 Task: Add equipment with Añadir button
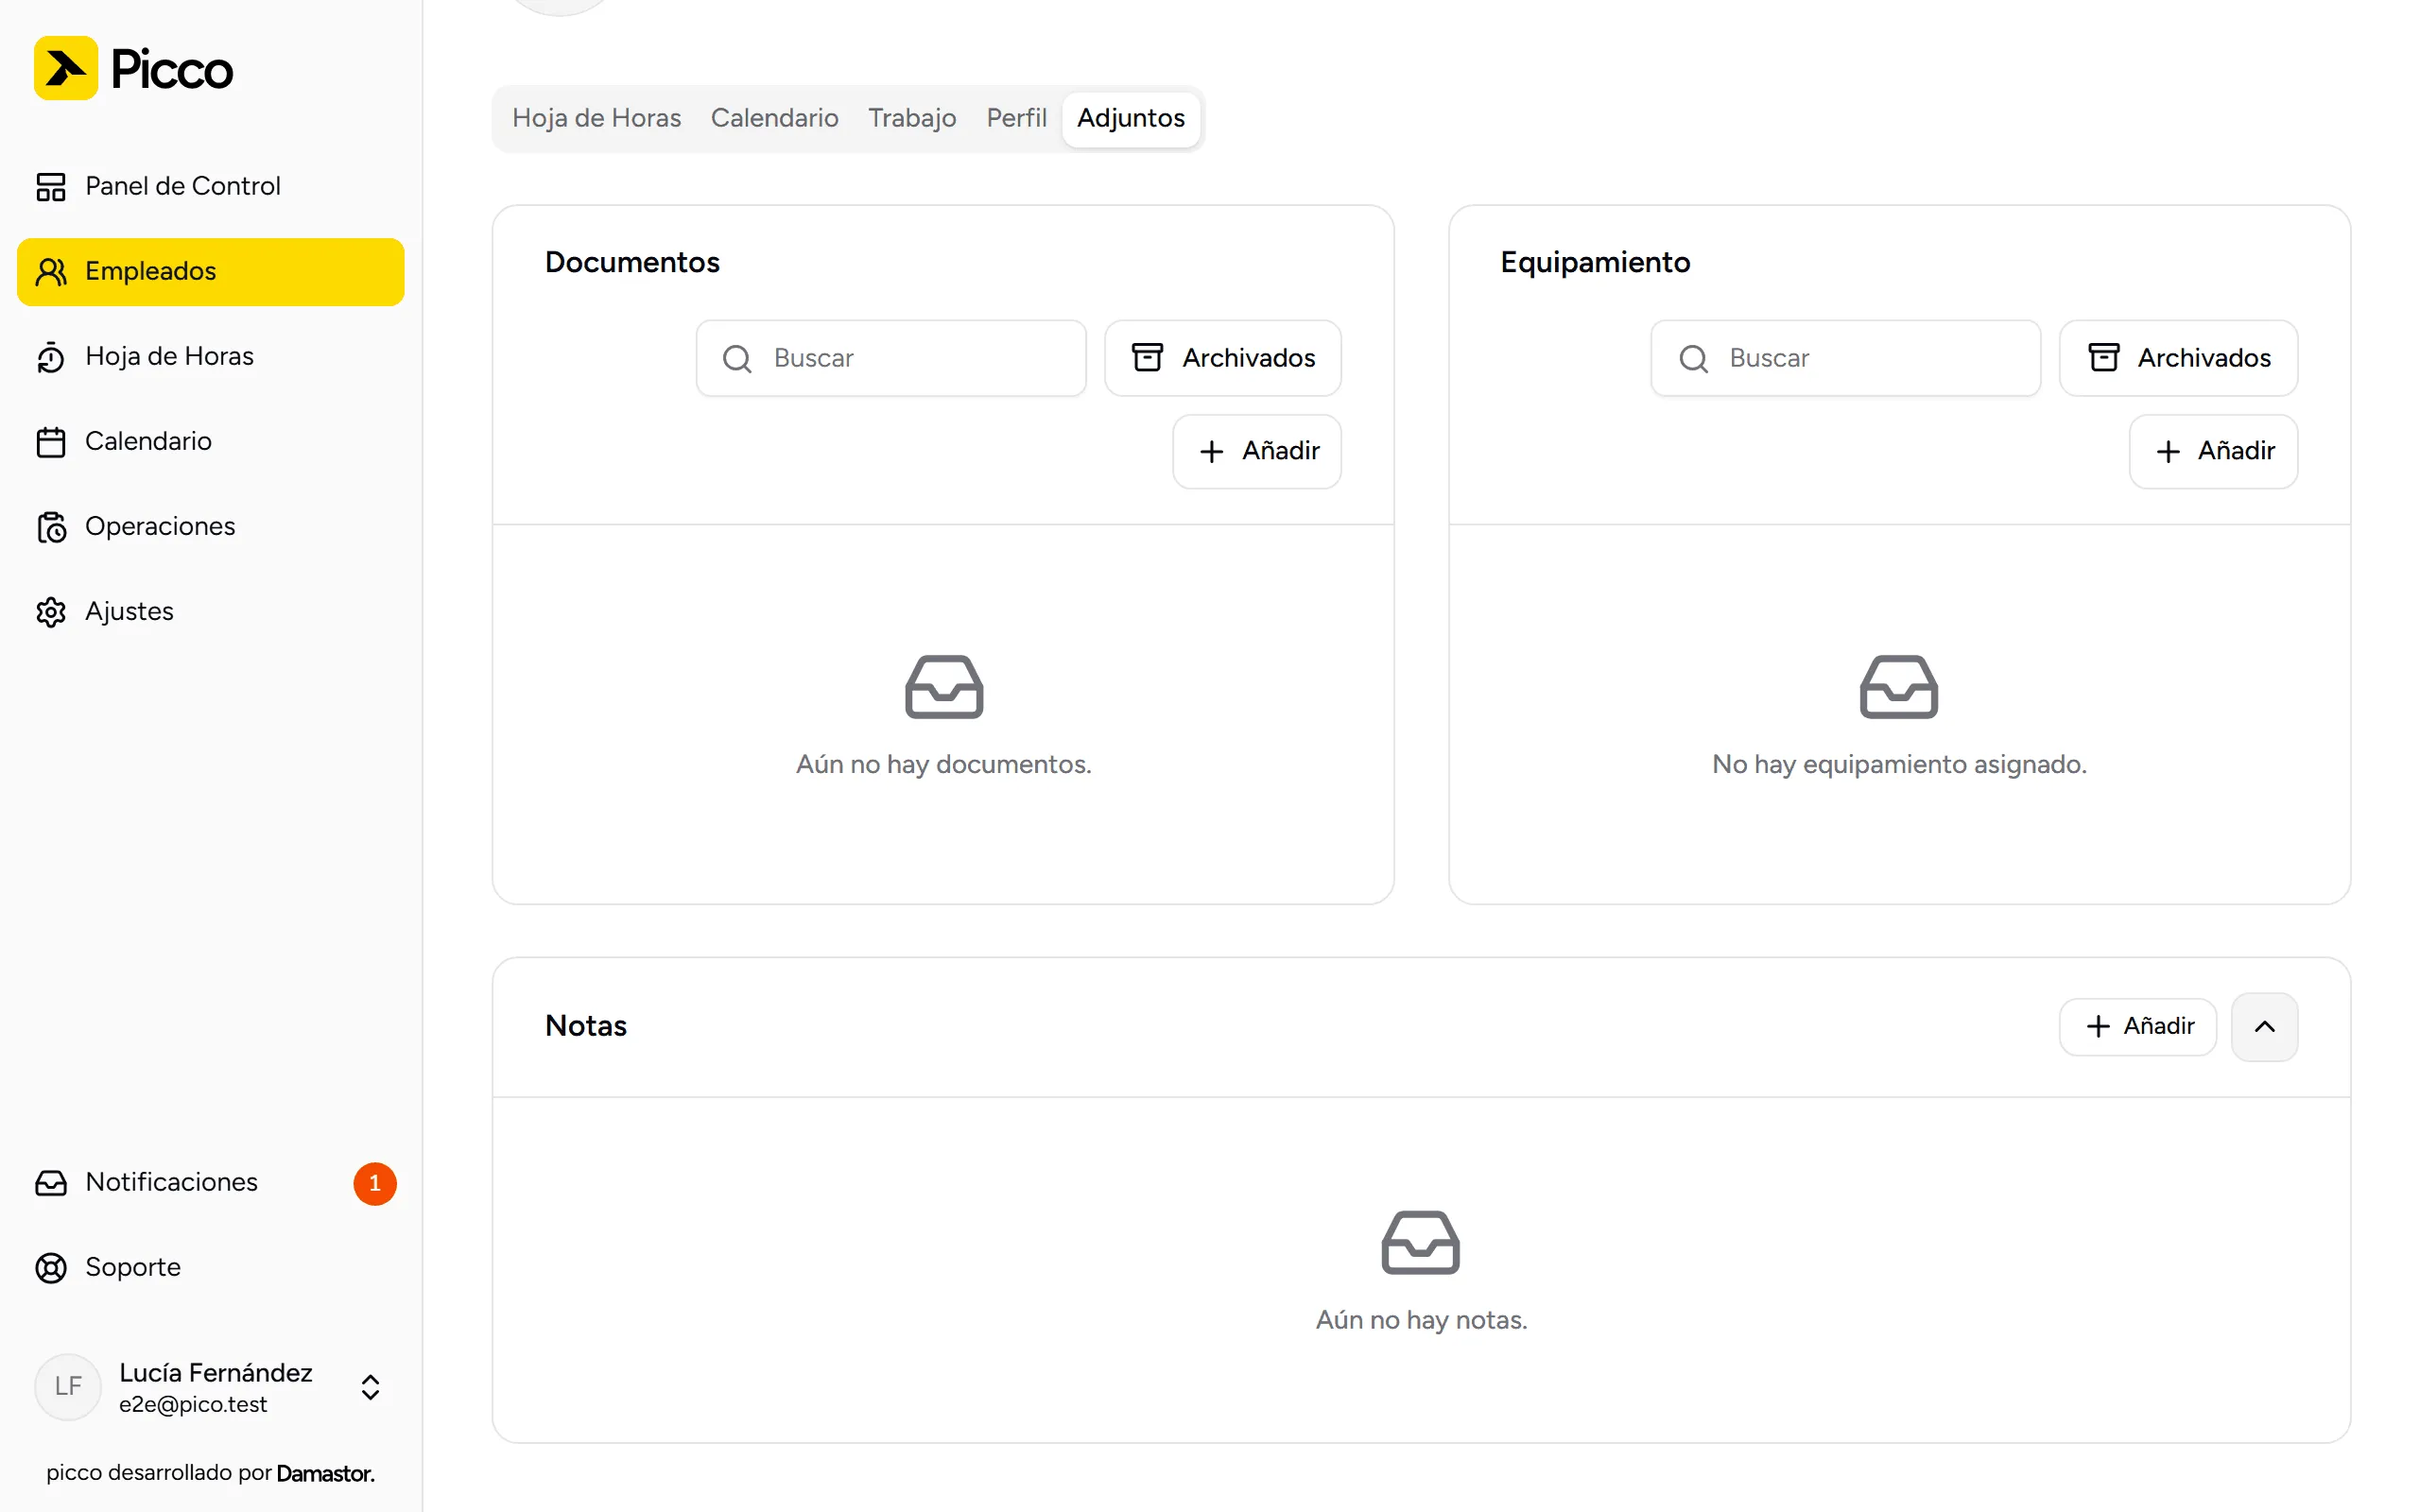[x=2213, y=451]
